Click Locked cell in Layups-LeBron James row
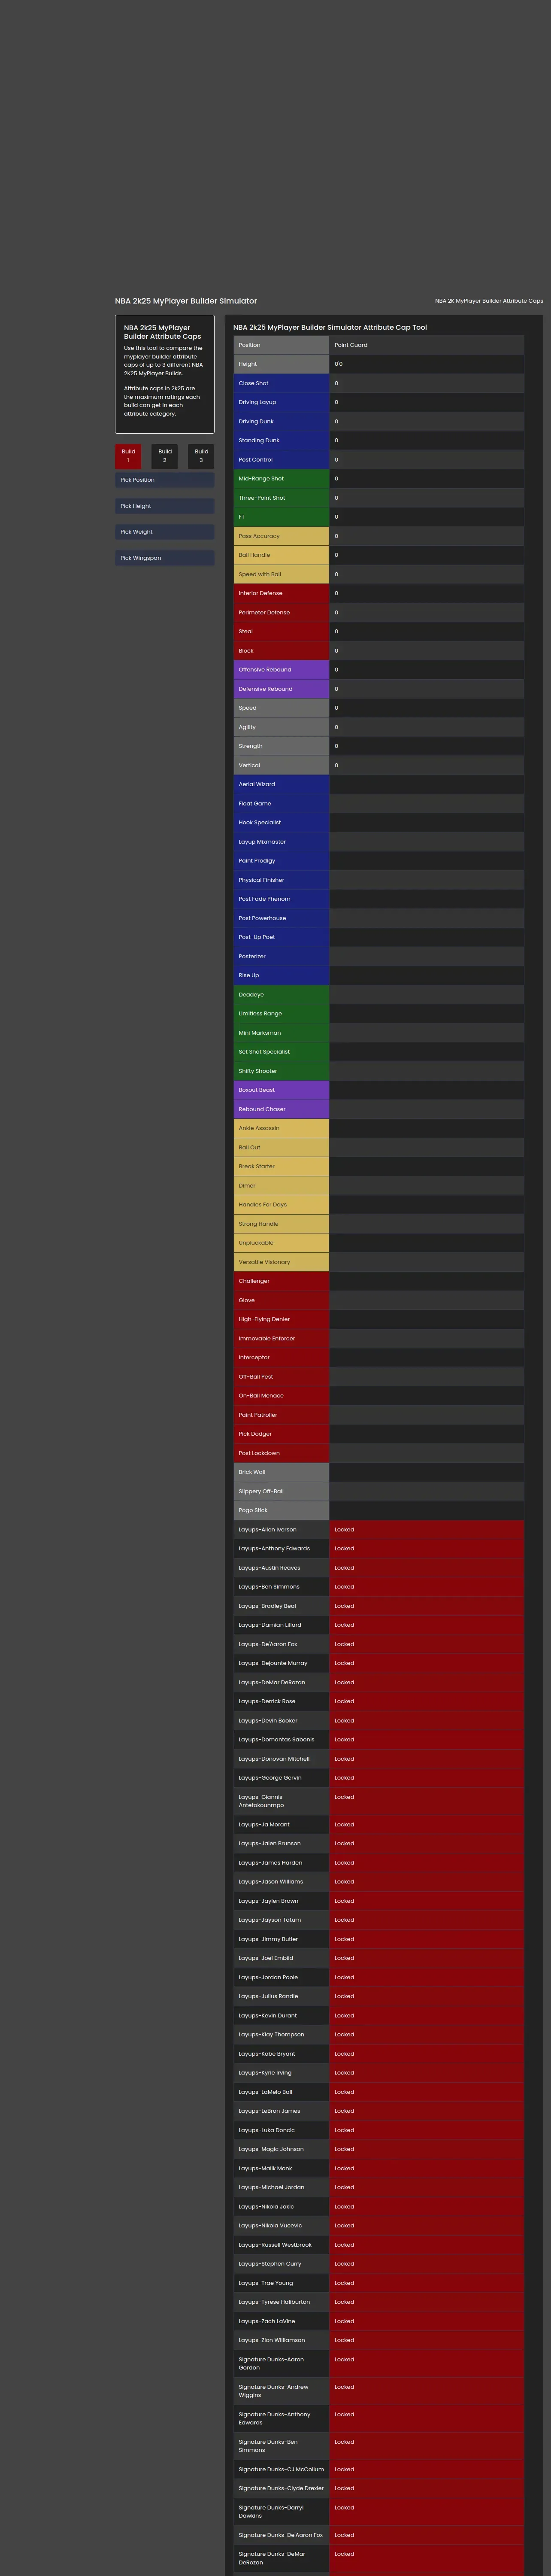551x2576 pixels. coord(426,2111)
